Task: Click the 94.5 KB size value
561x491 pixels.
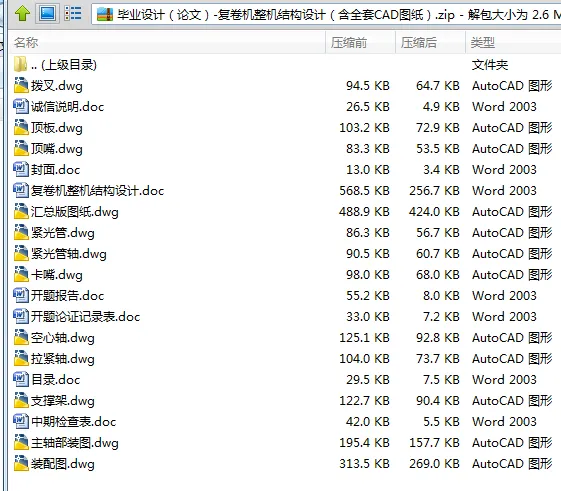Action: (368, 86)
